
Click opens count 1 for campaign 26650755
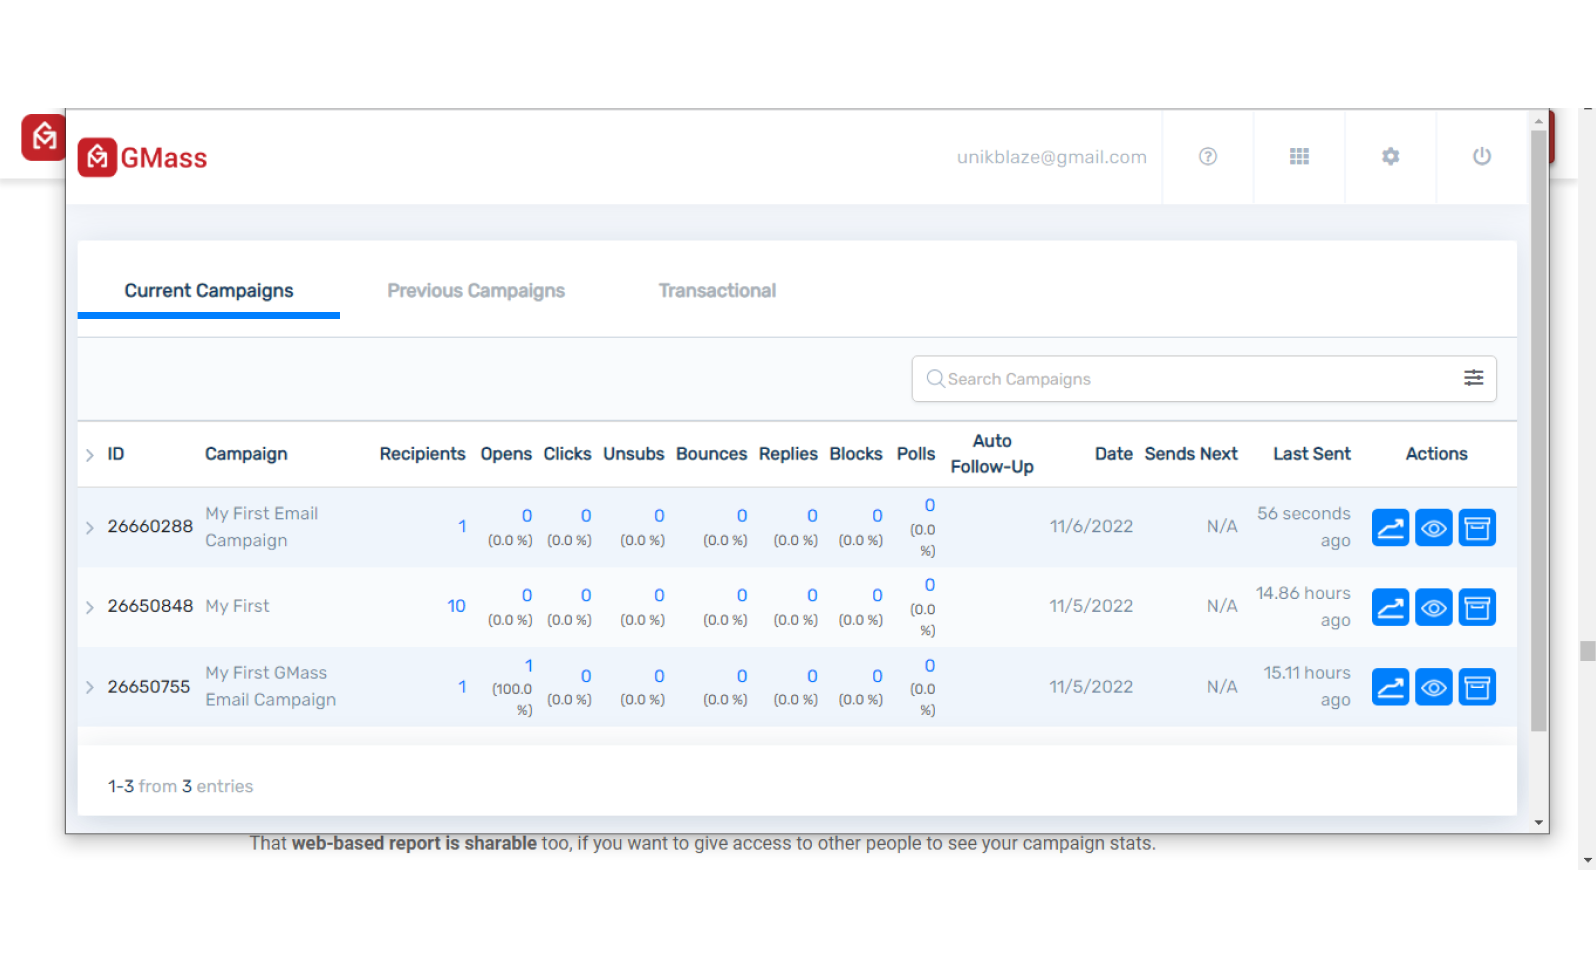point(529,666)
